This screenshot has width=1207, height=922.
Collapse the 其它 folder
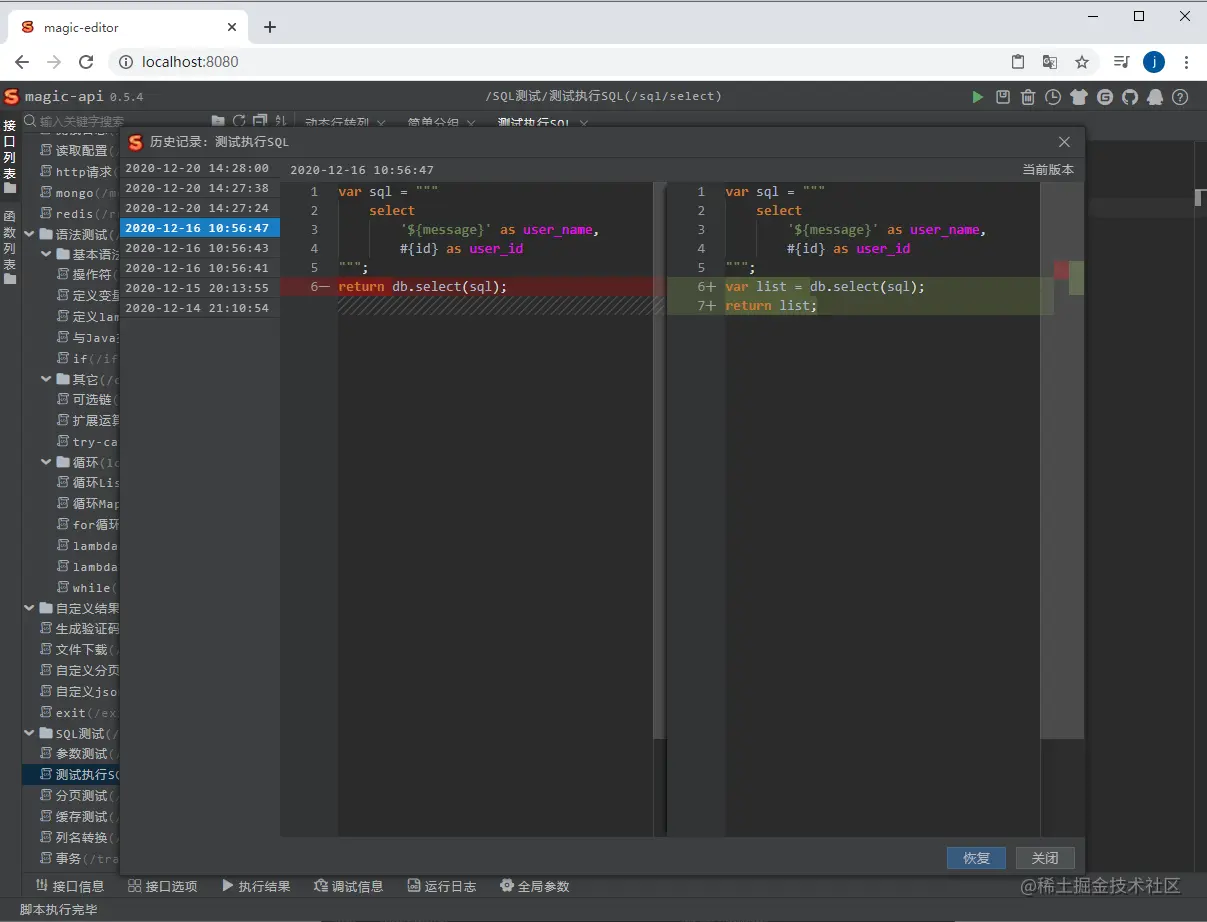tap(45, 380)
